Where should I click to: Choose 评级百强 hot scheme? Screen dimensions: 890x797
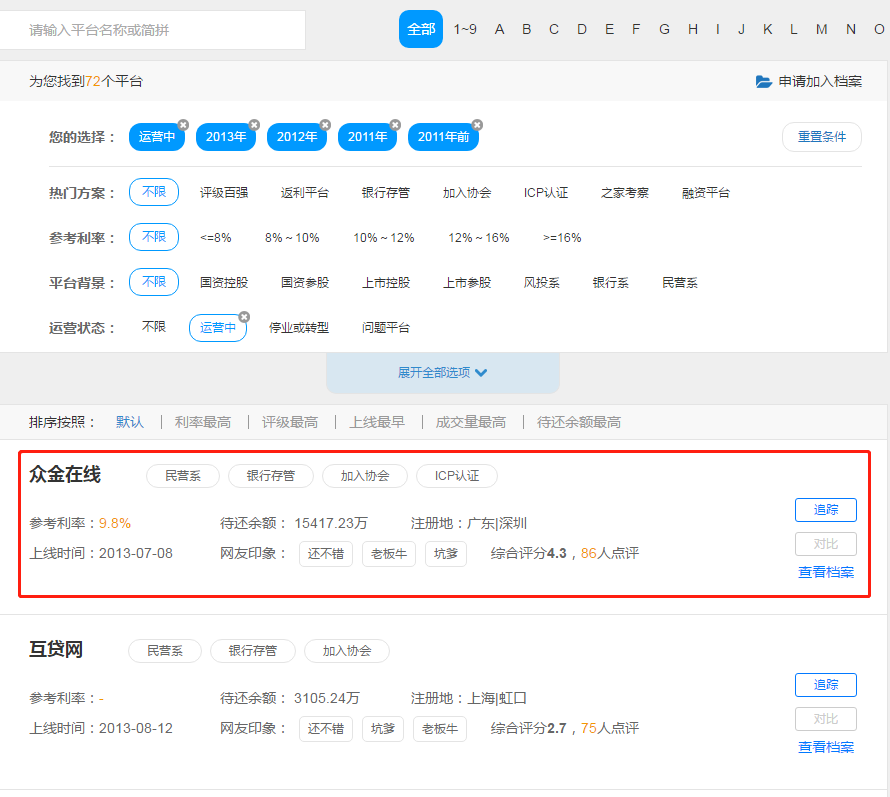pyautogui.click(x=224, y=193)
